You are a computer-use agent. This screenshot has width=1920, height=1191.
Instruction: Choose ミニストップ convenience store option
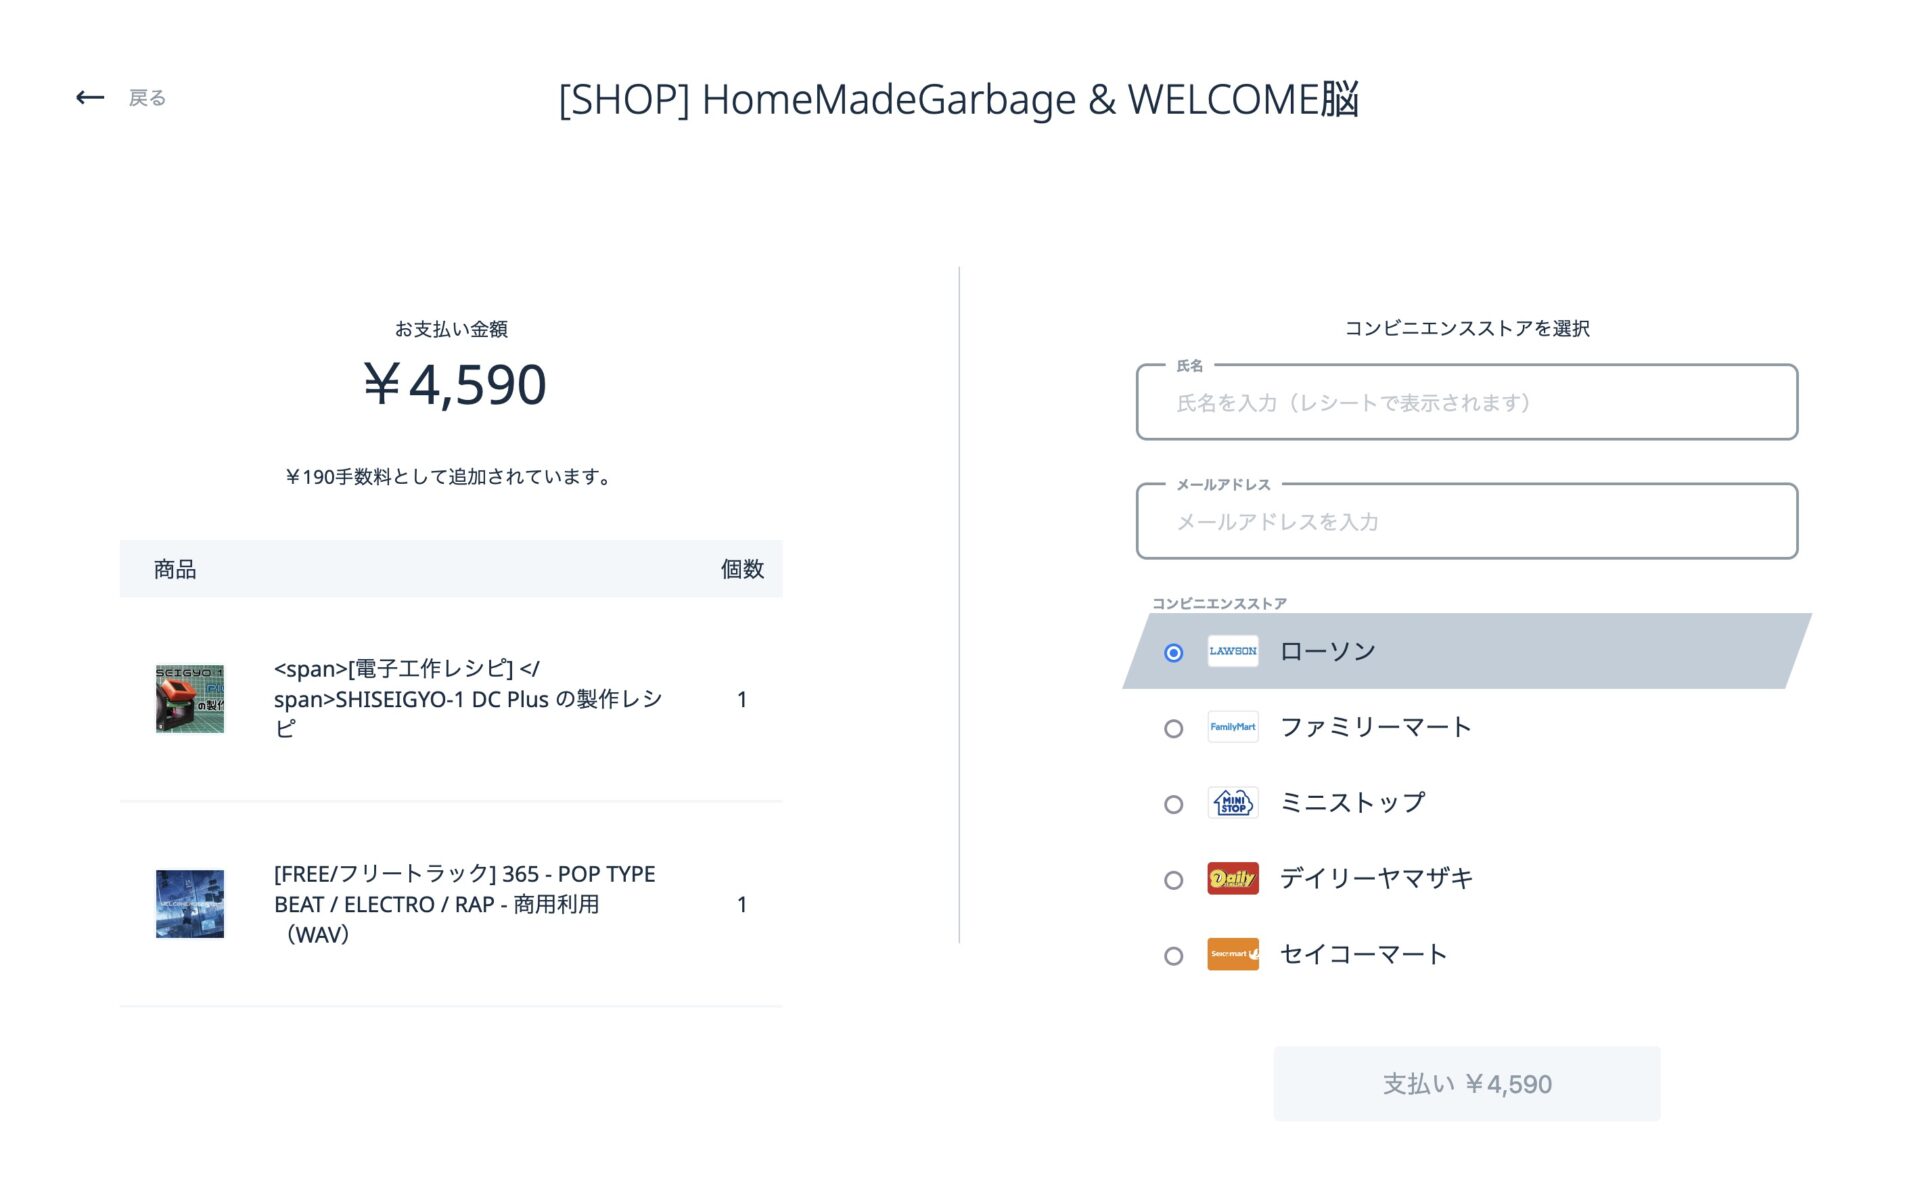(1172, 802)
